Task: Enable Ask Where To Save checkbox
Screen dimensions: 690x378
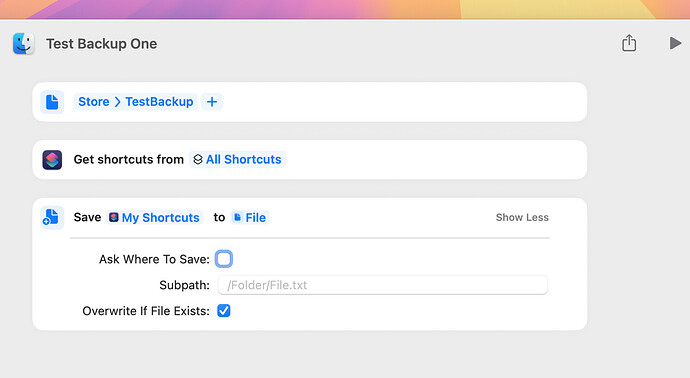Action: tap(224, 259)
